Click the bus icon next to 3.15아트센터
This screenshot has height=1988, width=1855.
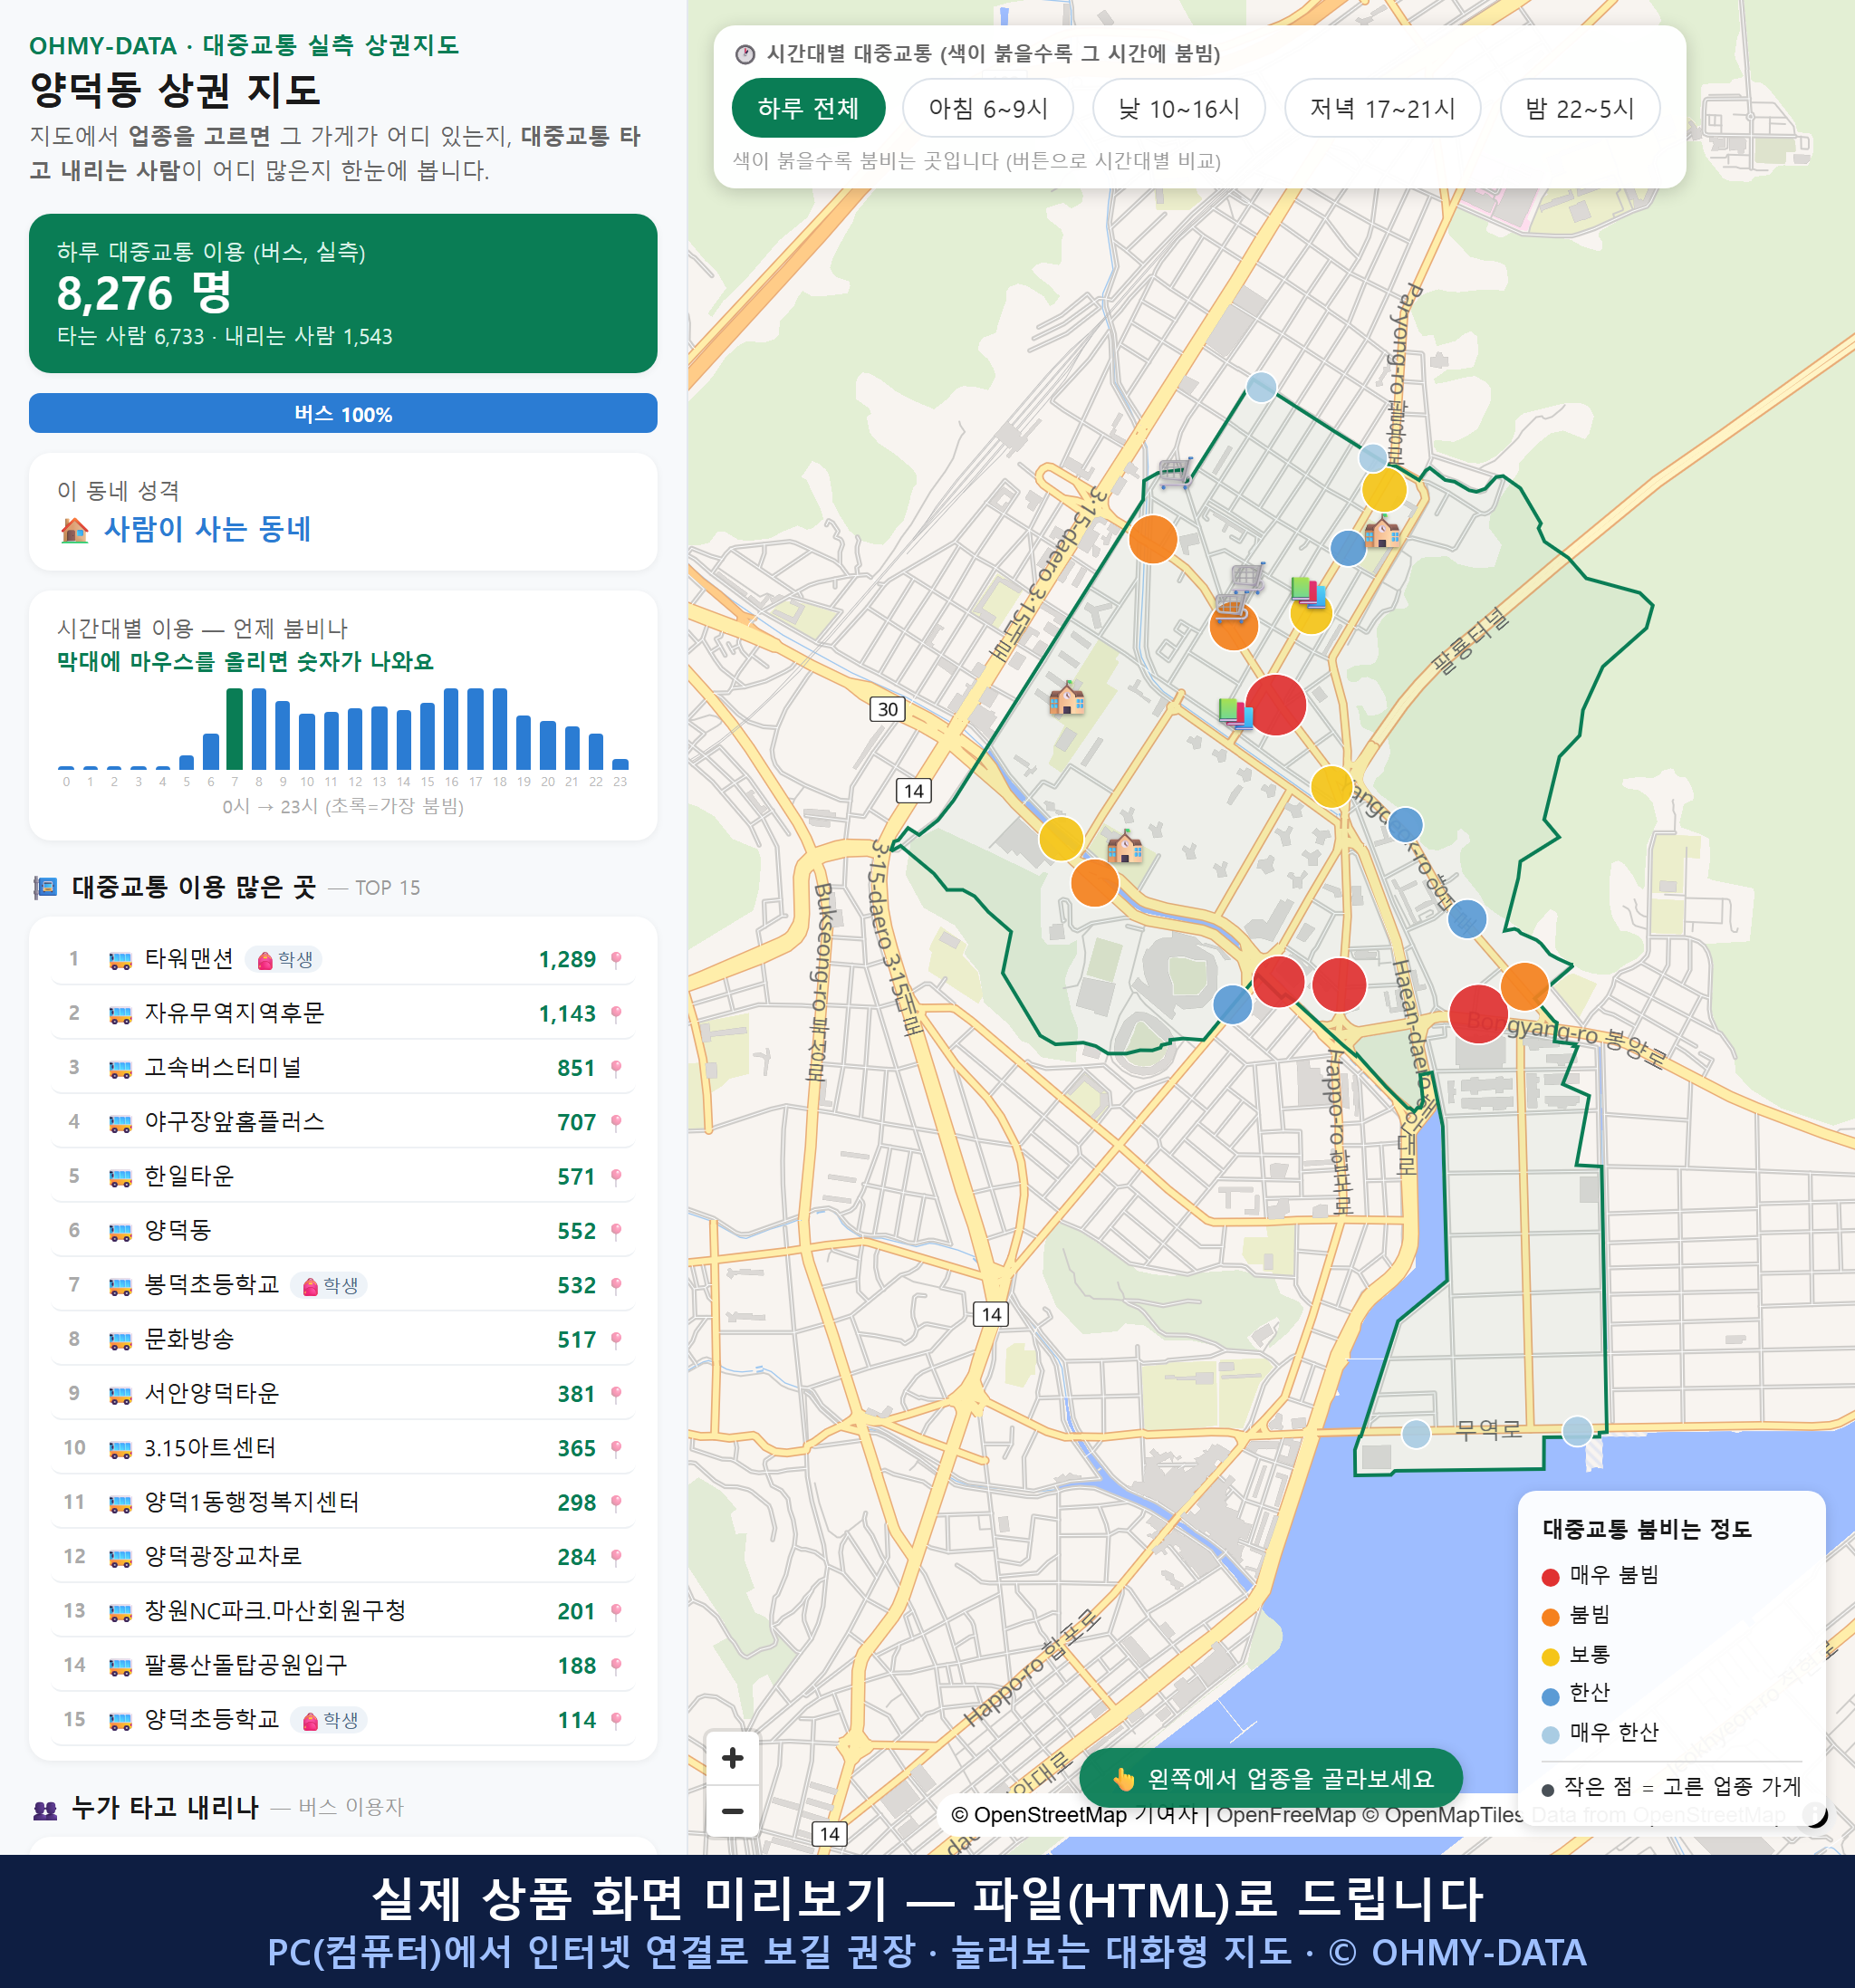[120, 1449]
